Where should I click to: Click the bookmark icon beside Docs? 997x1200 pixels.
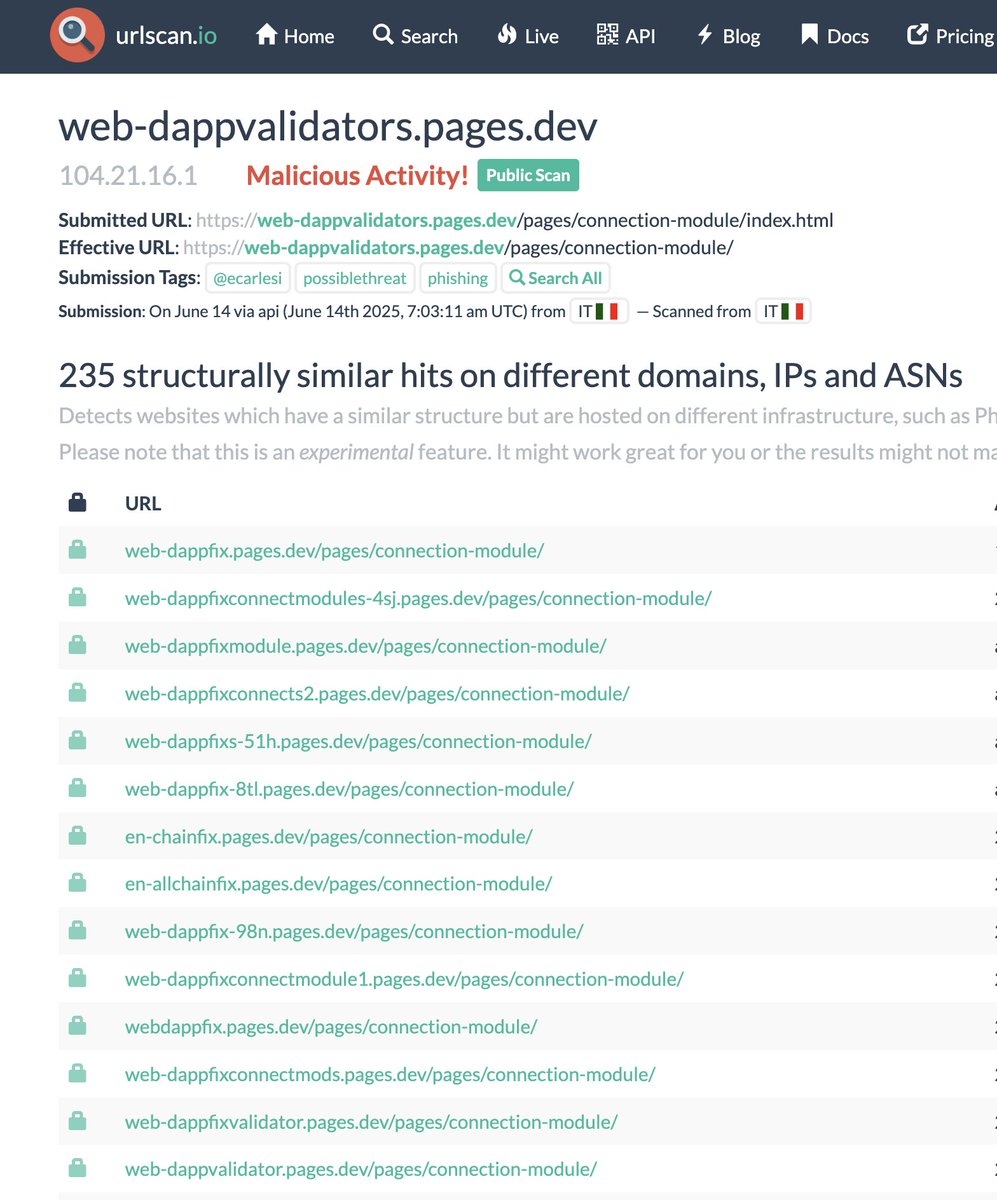[810, 35]
